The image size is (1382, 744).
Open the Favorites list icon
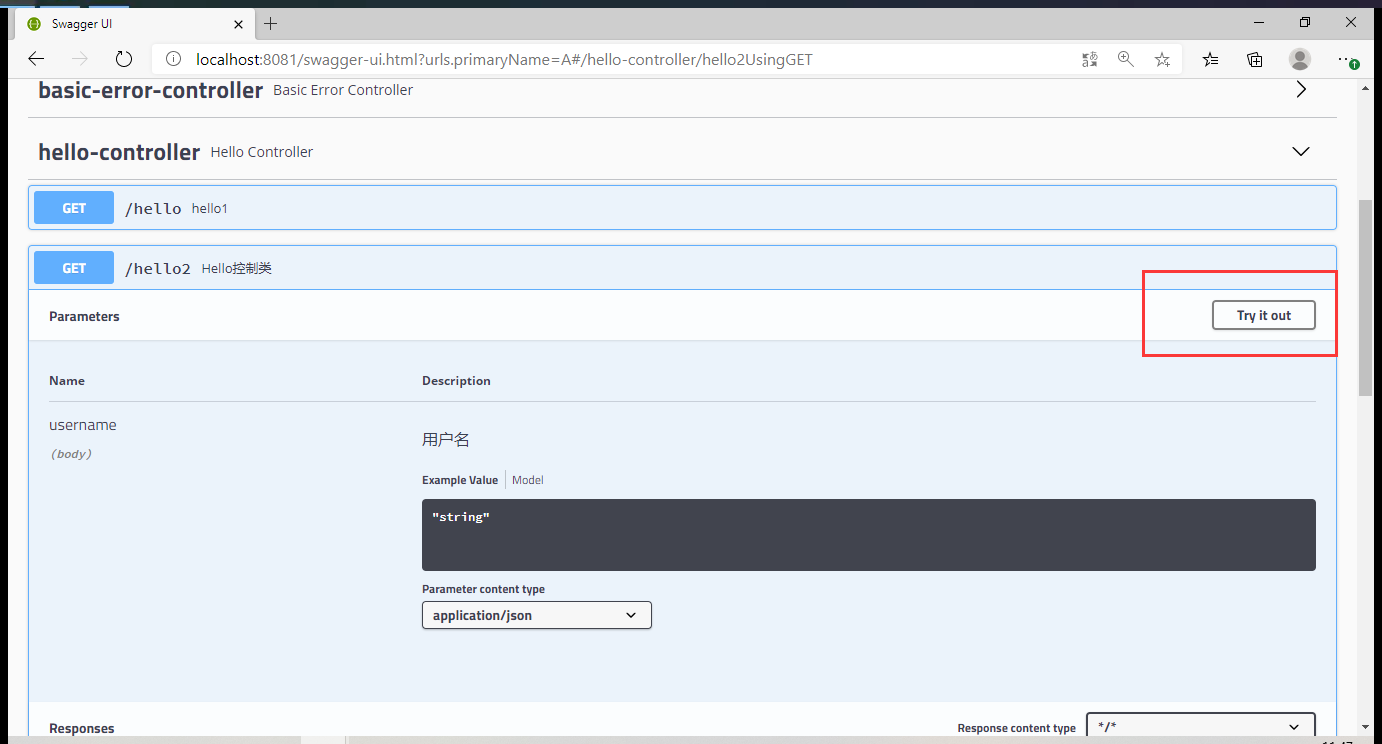pos(1211,59)
